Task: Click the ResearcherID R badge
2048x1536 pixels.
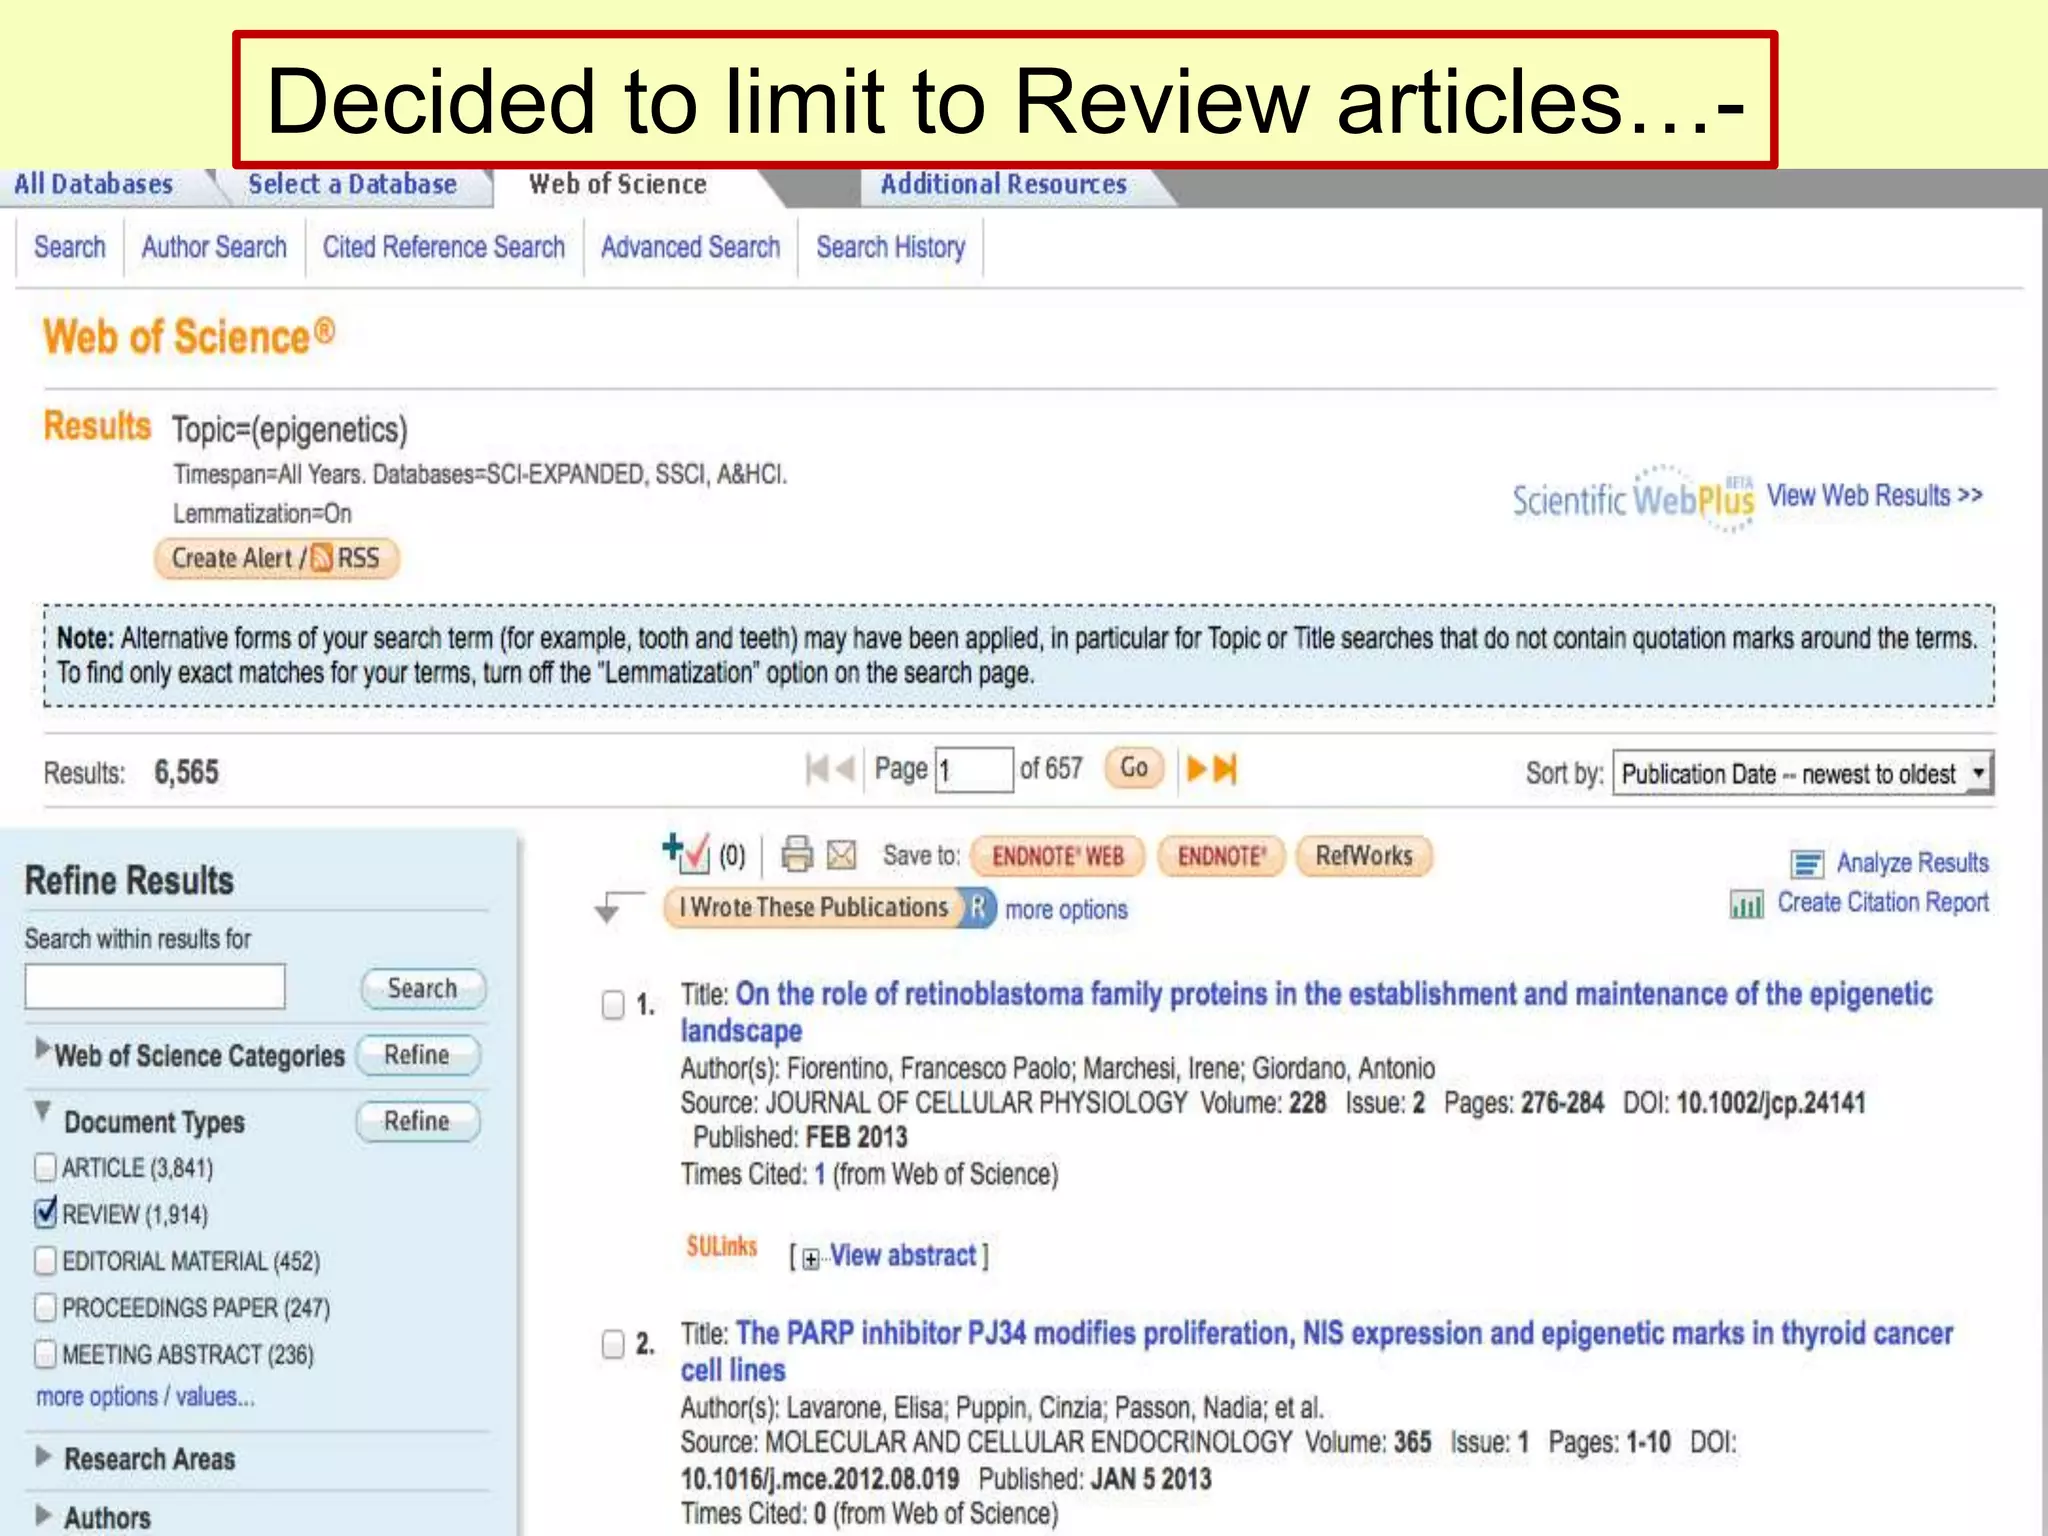Action: click(x=977, y=908)
